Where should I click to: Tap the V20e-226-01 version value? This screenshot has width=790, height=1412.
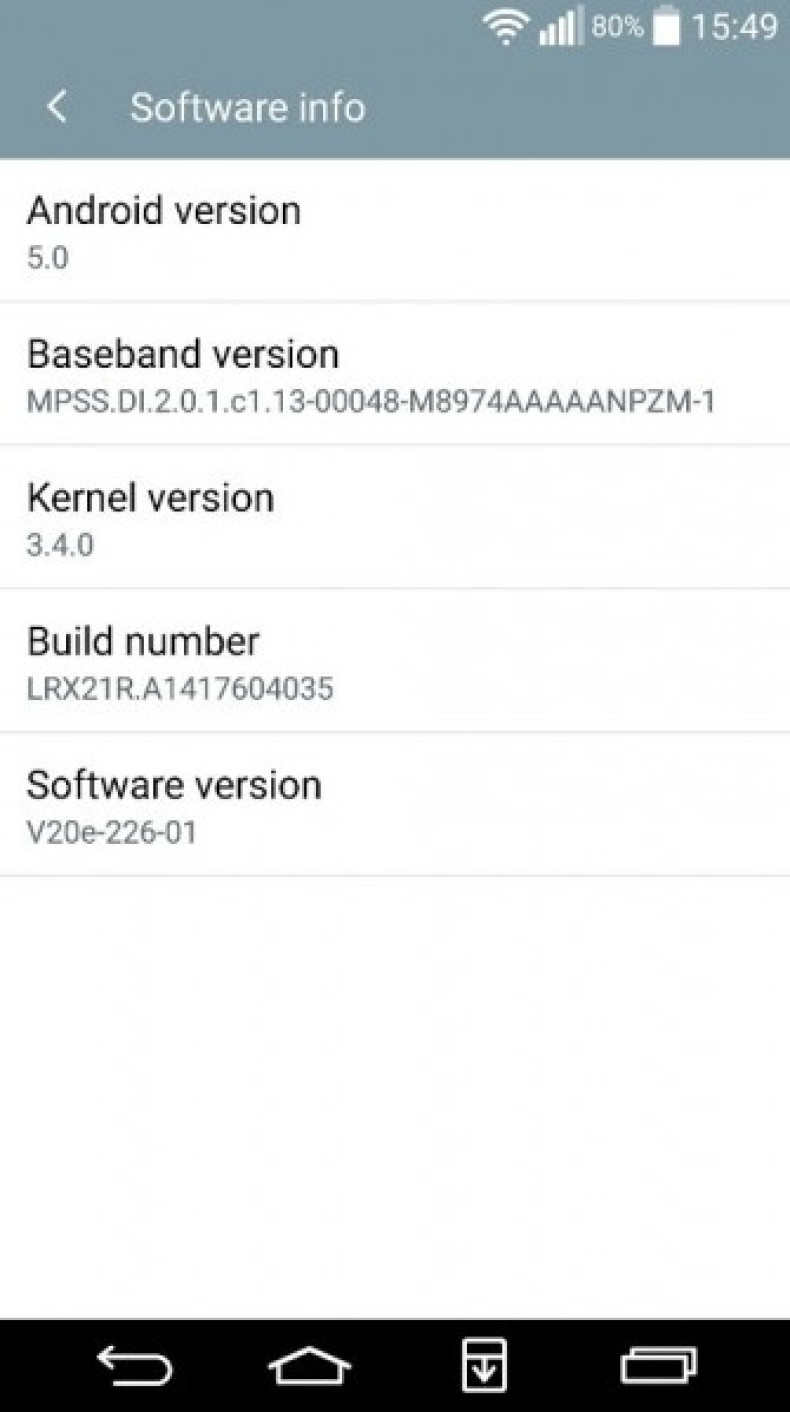pyautogui.click(x=112, y=832)
